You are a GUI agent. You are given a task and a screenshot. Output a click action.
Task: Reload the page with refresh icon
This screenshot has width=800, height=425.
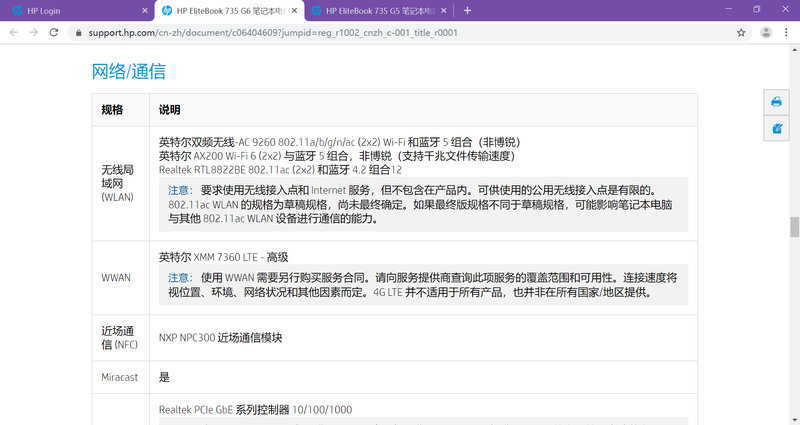[x=57, y=32]
